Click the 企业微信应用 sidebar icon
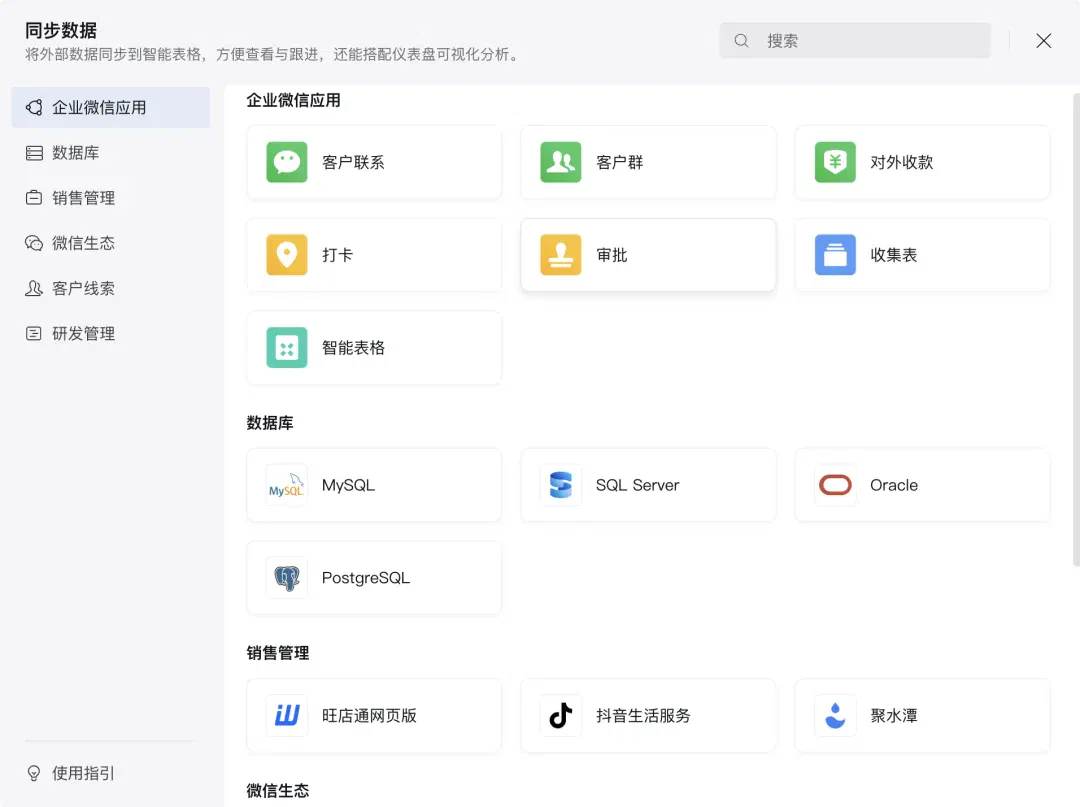 pyautogui.click(x=34, y=107)
